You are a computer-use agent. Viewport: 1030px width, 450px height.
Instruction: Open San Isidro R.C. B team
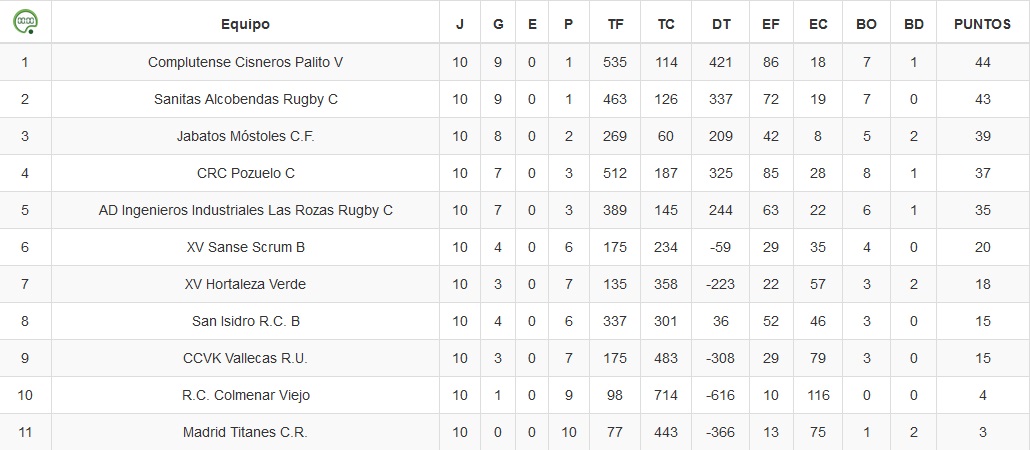click(x=245, y=321)
